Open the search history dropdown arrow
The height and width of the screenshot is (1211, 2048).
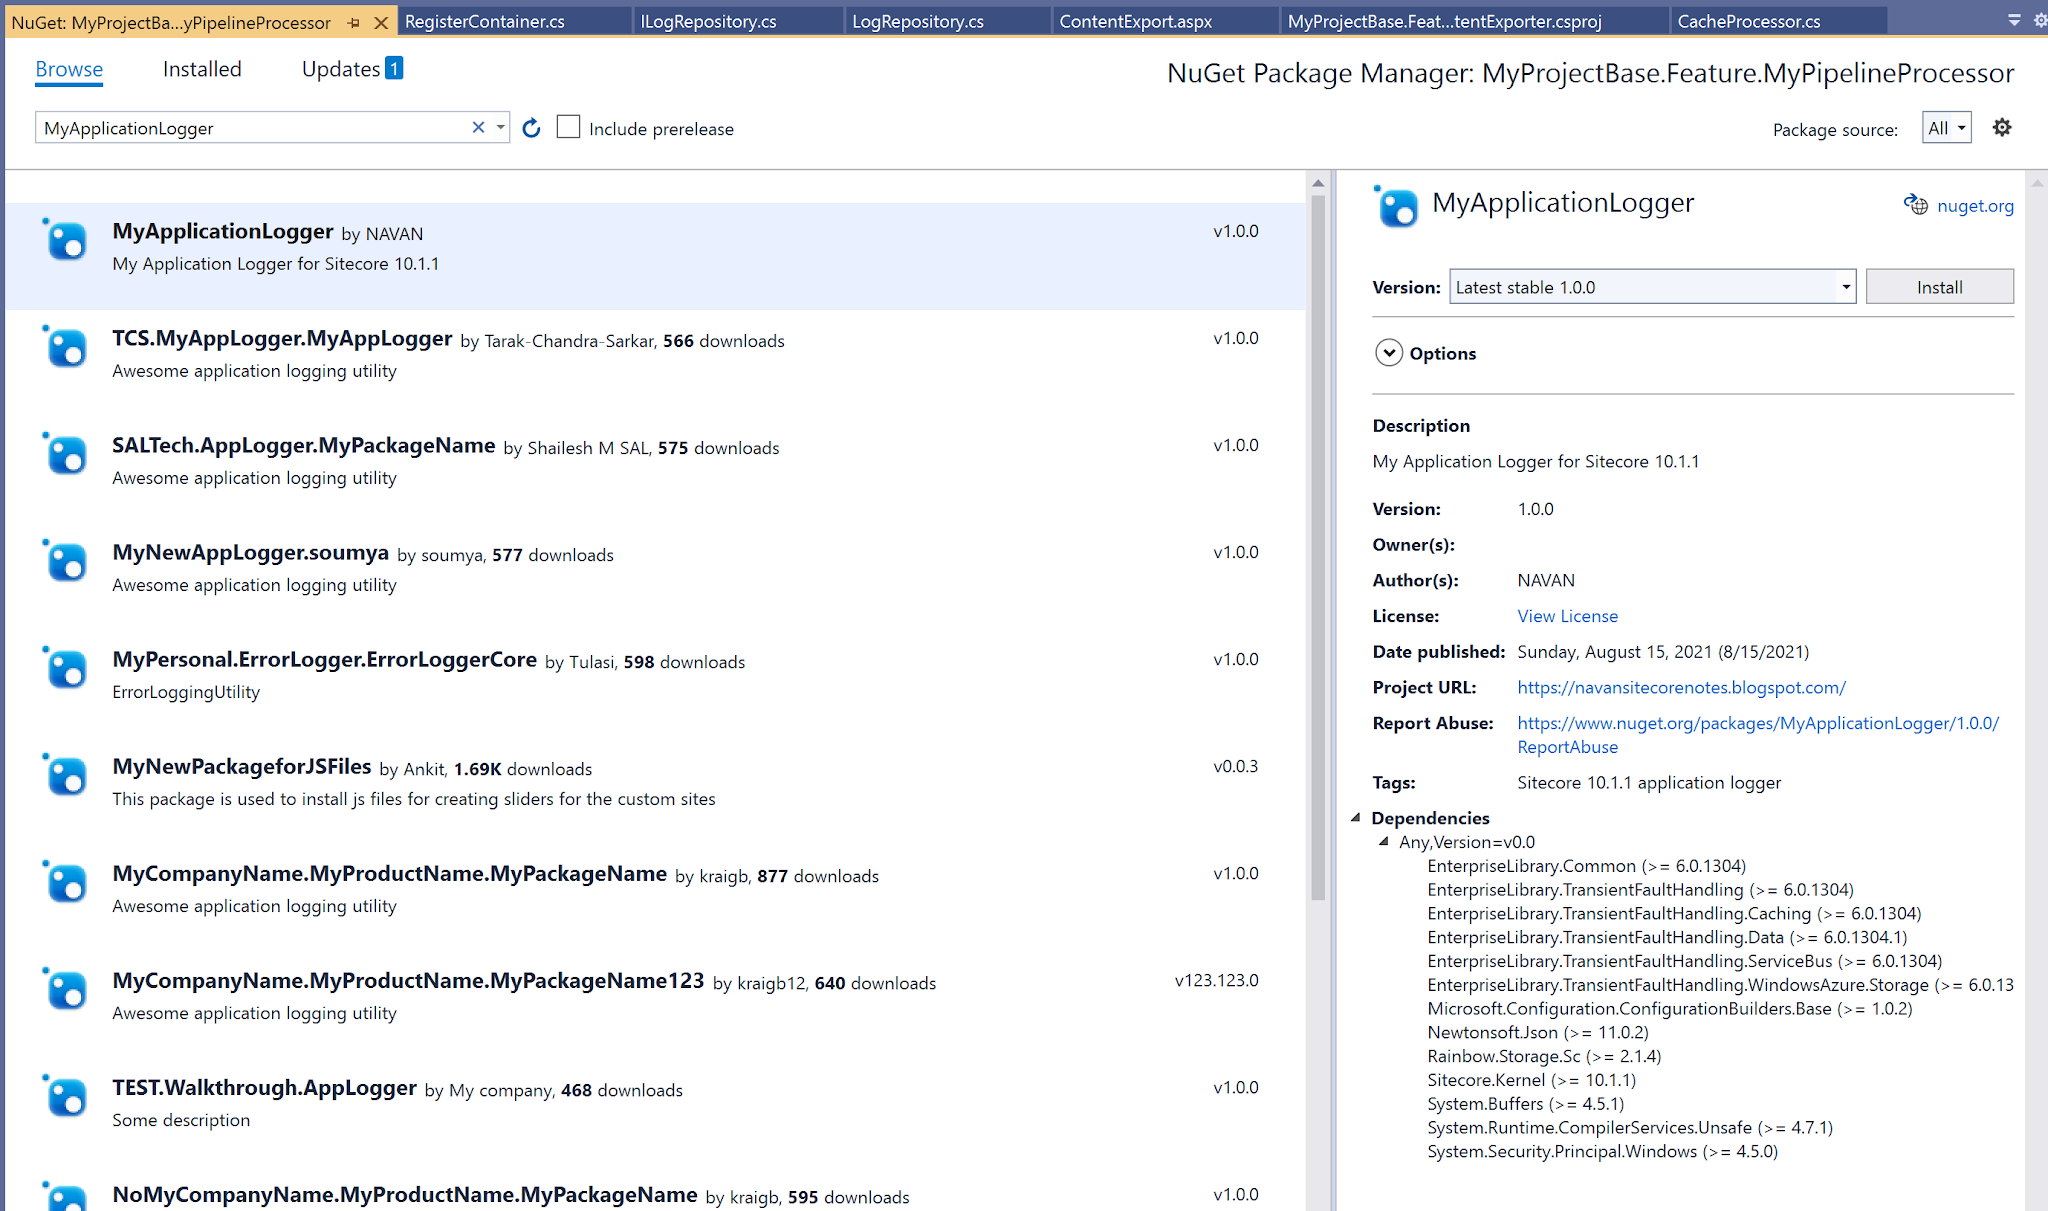500,127
